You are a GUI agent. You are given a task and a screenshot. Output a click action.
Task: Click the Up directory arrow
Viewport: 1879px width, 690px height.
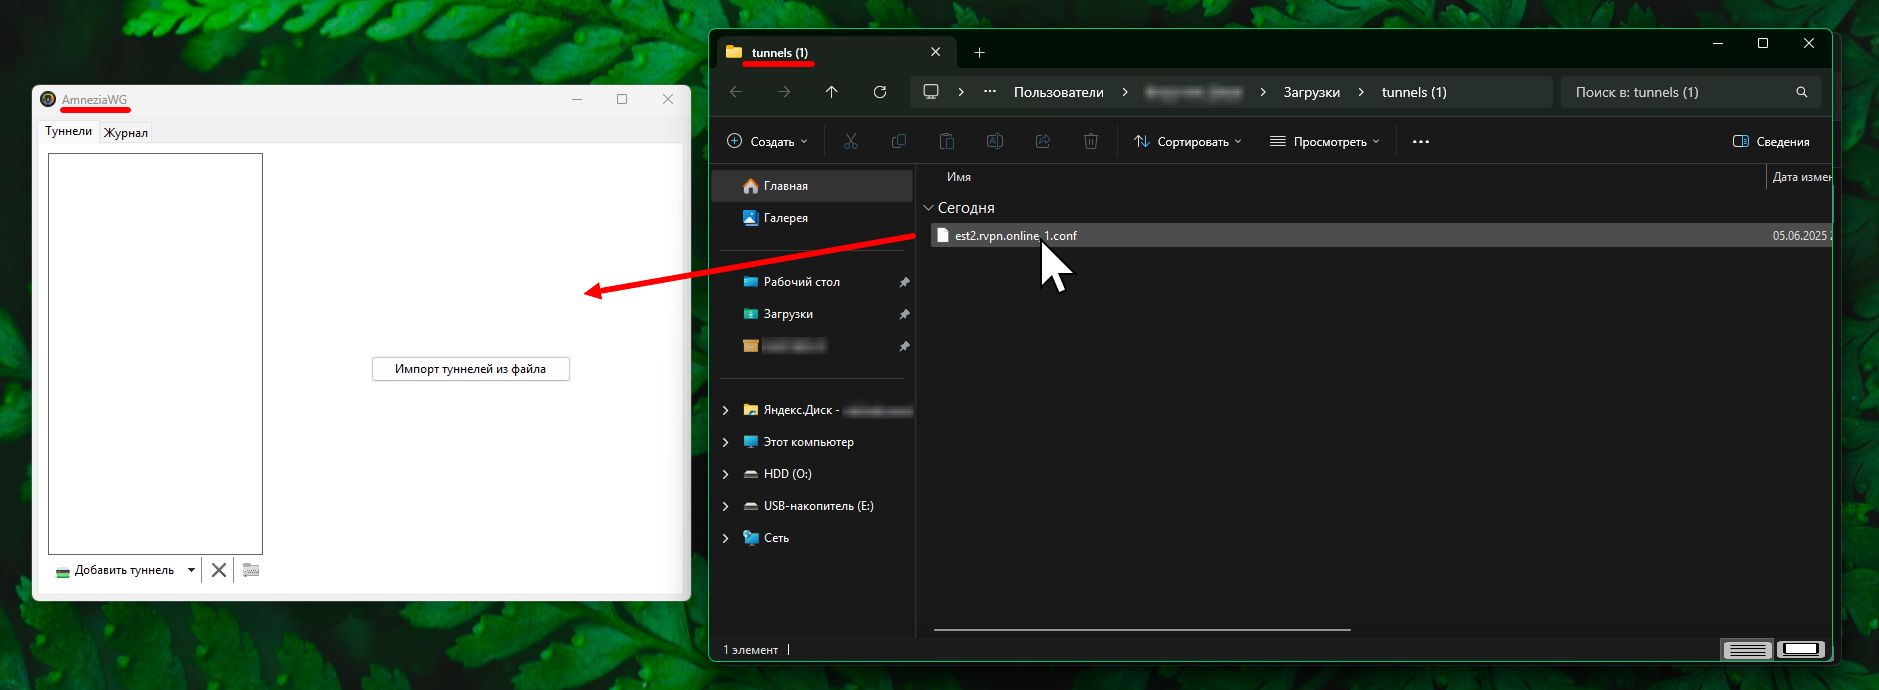pyautogui.click(x=832, y=92)
